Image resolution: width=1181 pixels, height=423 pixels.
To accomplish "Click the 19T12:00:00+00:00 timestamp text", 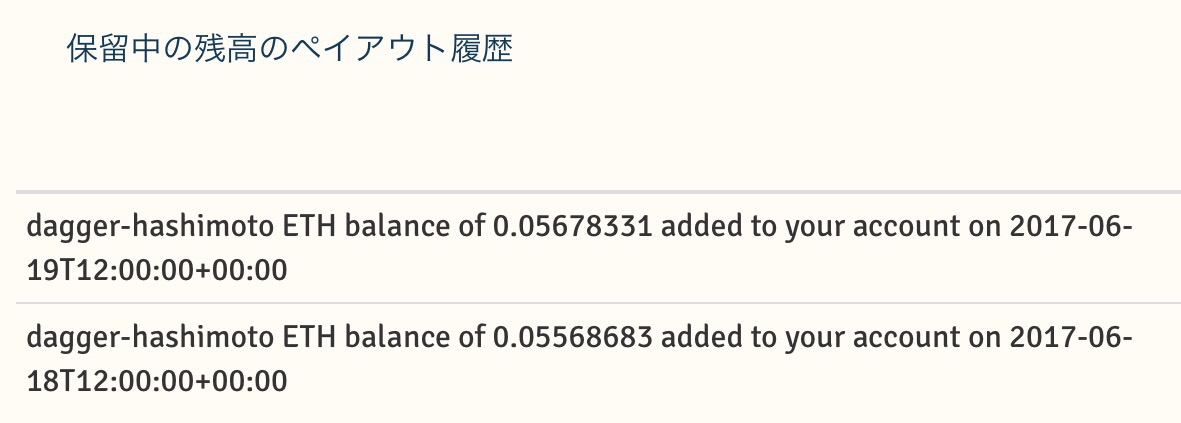I will point(157,270).
